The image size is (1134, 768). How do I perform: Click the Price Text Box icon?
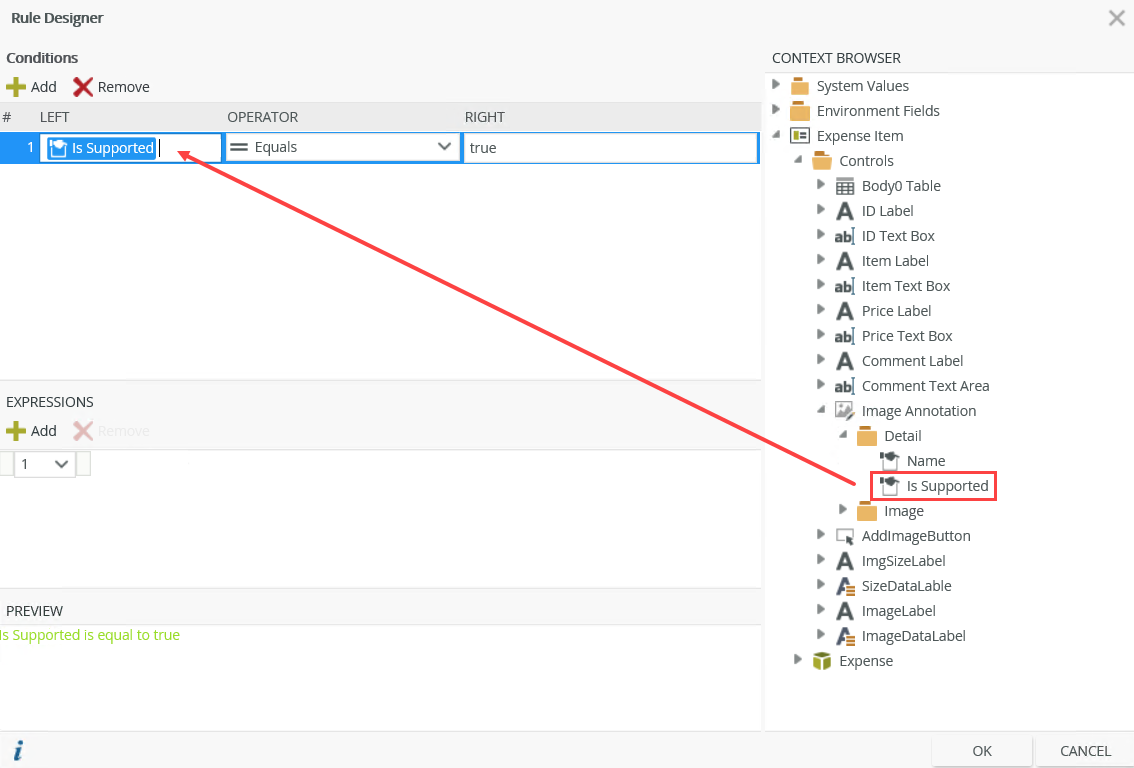click(844, 336)
